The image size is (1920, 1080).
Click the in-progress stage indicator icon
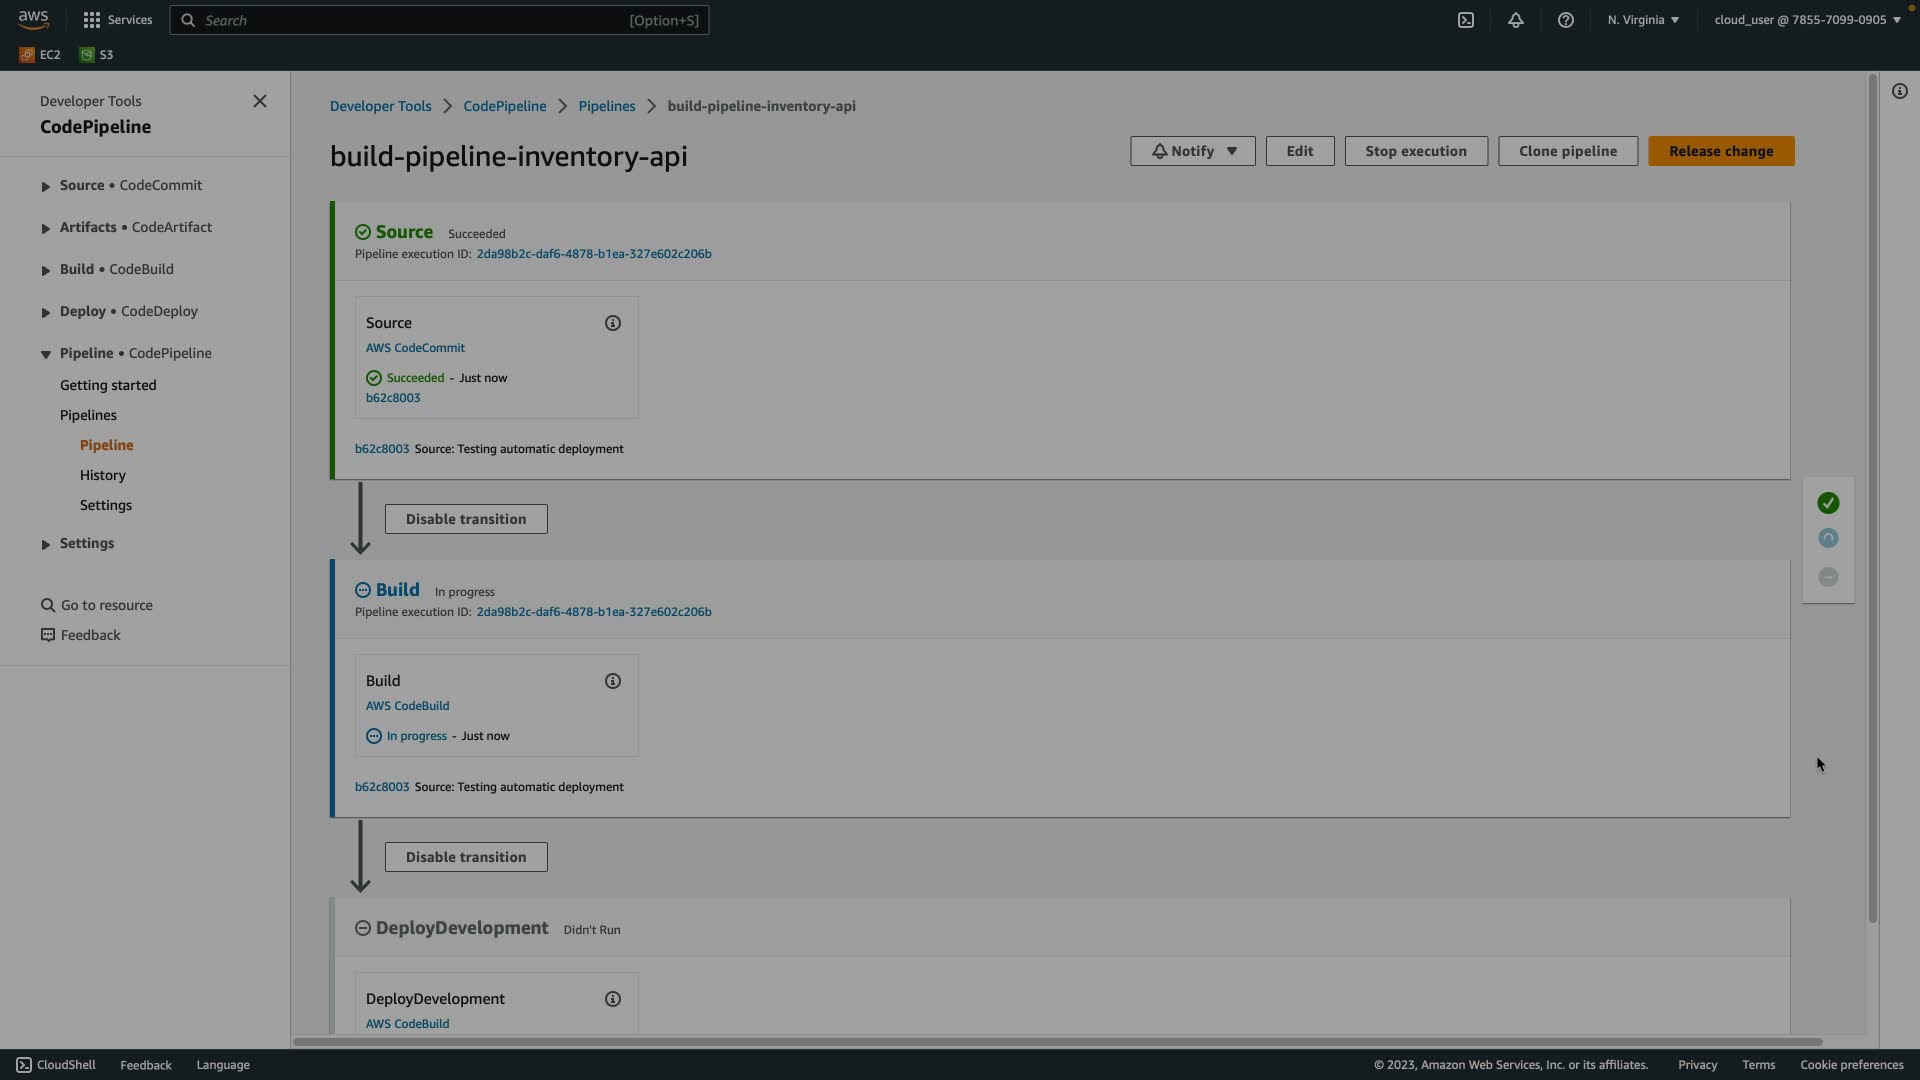click(1827, 539)
